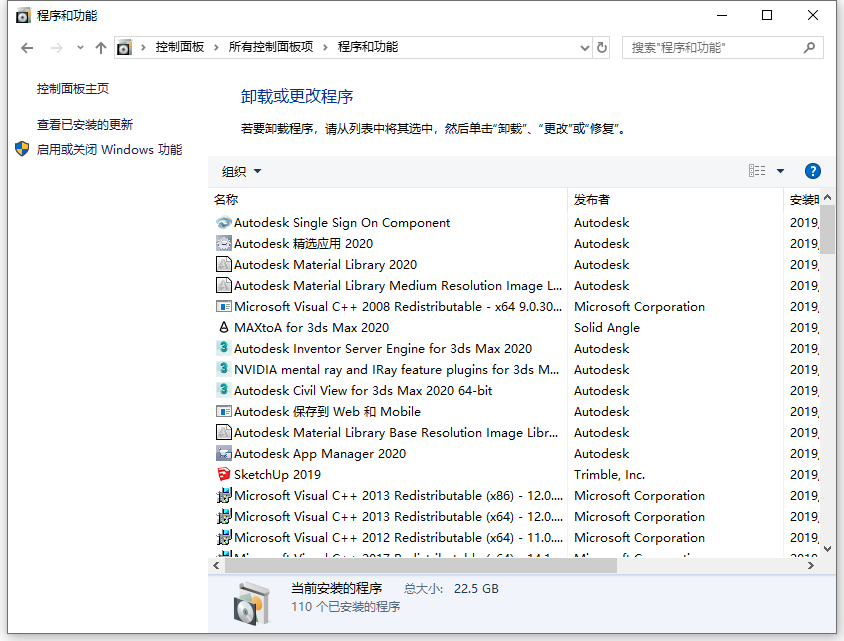
Task: Click the Solid Angle publisher cell
Action: point(607,328)
